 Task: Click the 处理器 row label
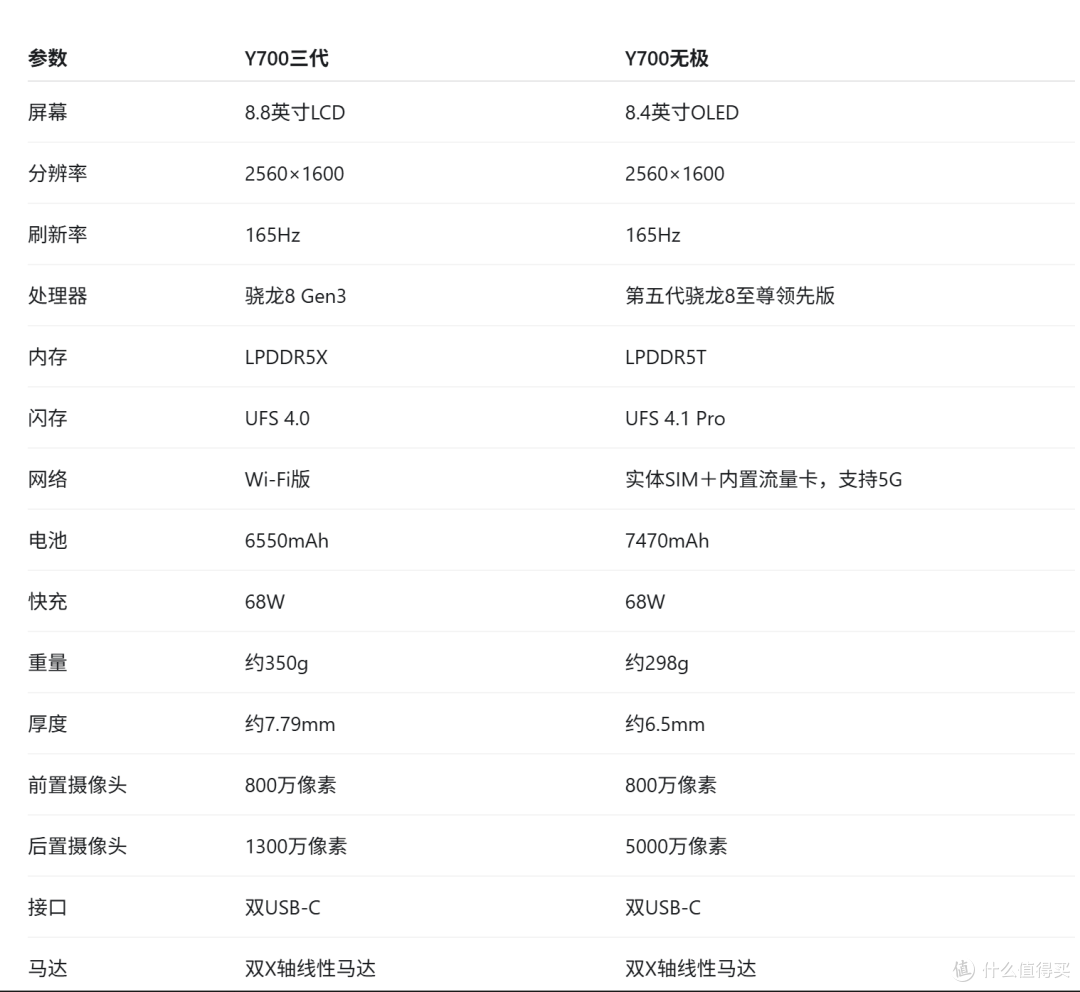[58, 296]
